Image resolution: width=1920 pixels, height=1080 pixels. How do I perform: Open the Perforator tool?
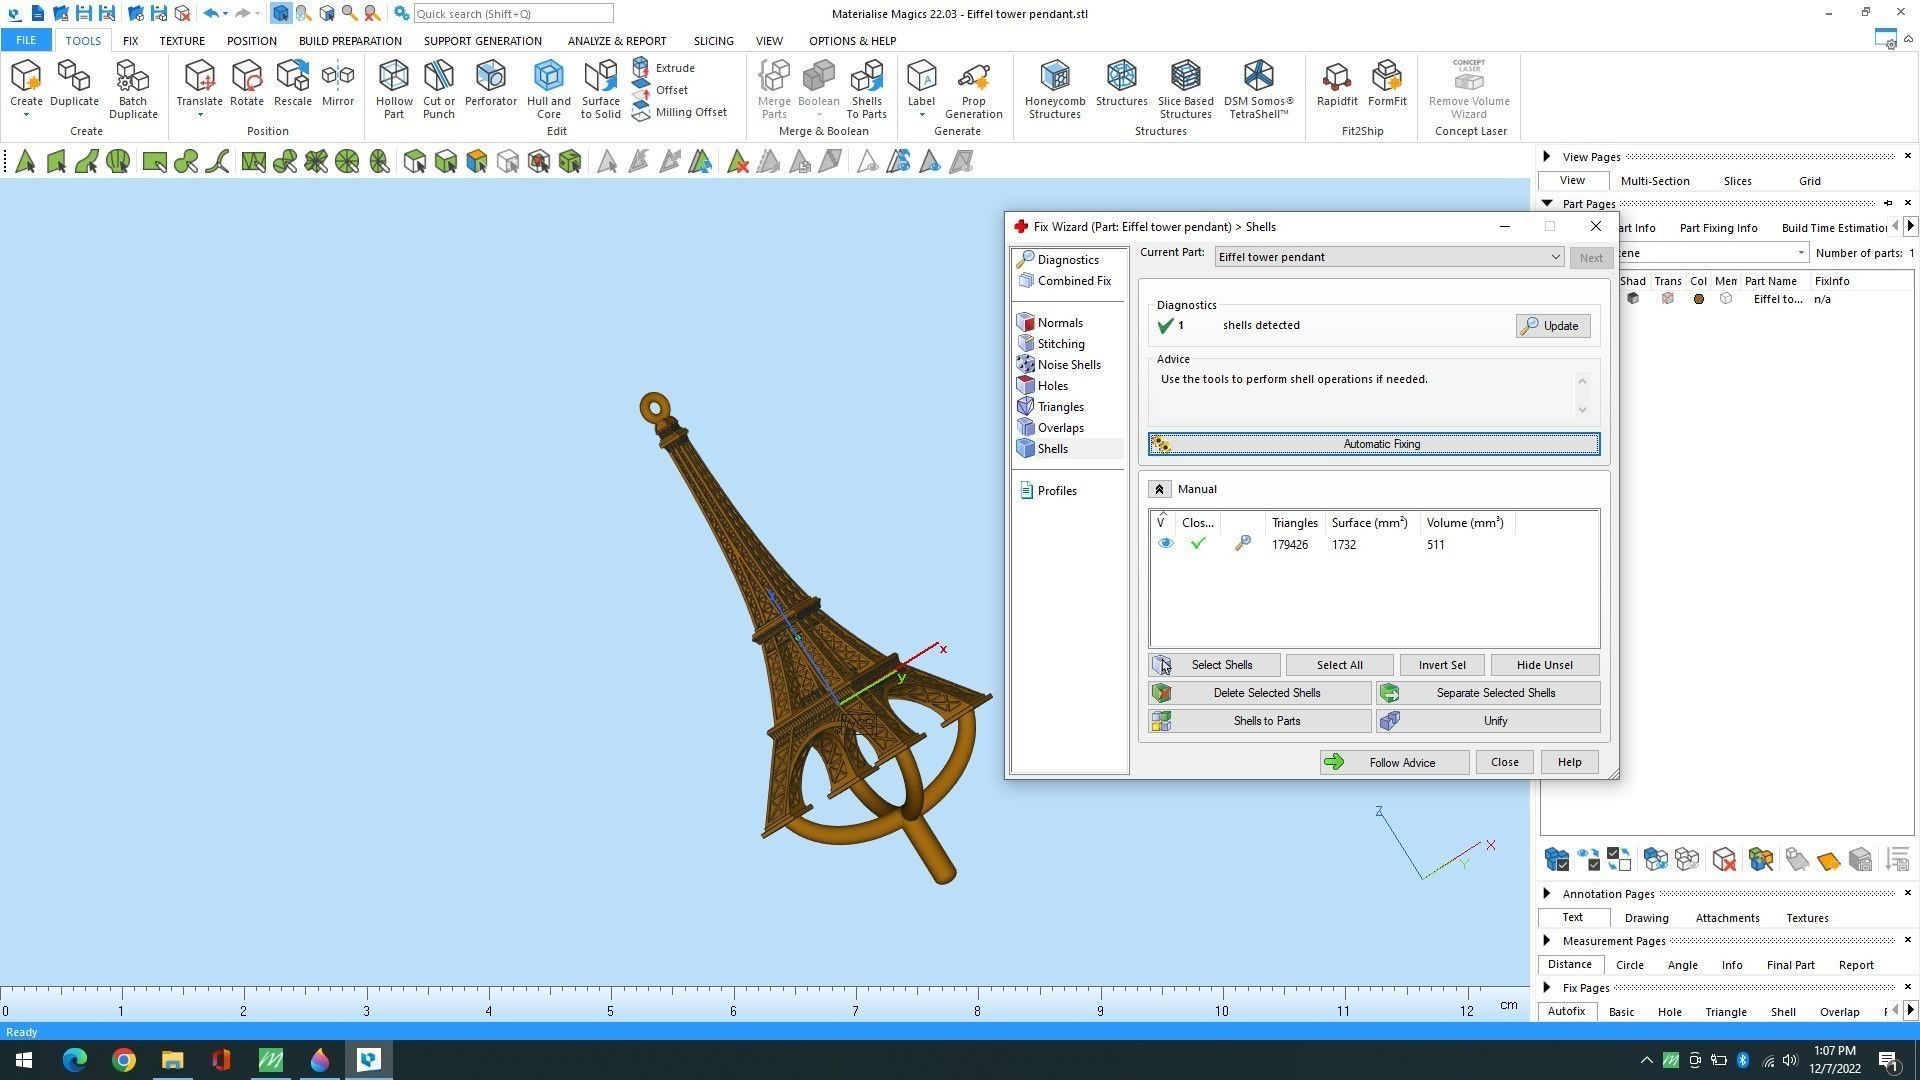[x=490, y=83]
